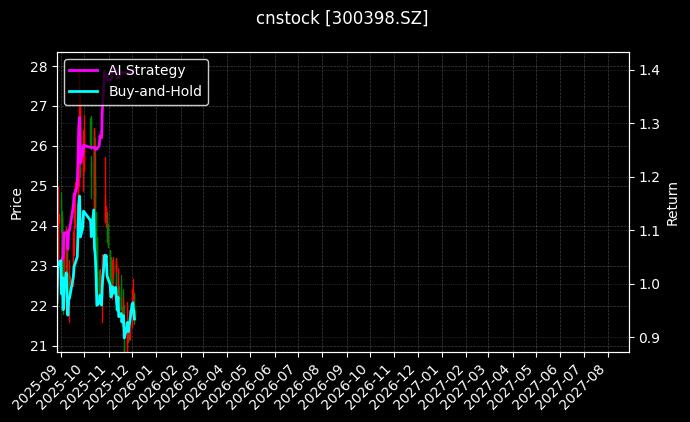Click the AI Strategy legend label
690x422 pixels.
coord(146,70)
